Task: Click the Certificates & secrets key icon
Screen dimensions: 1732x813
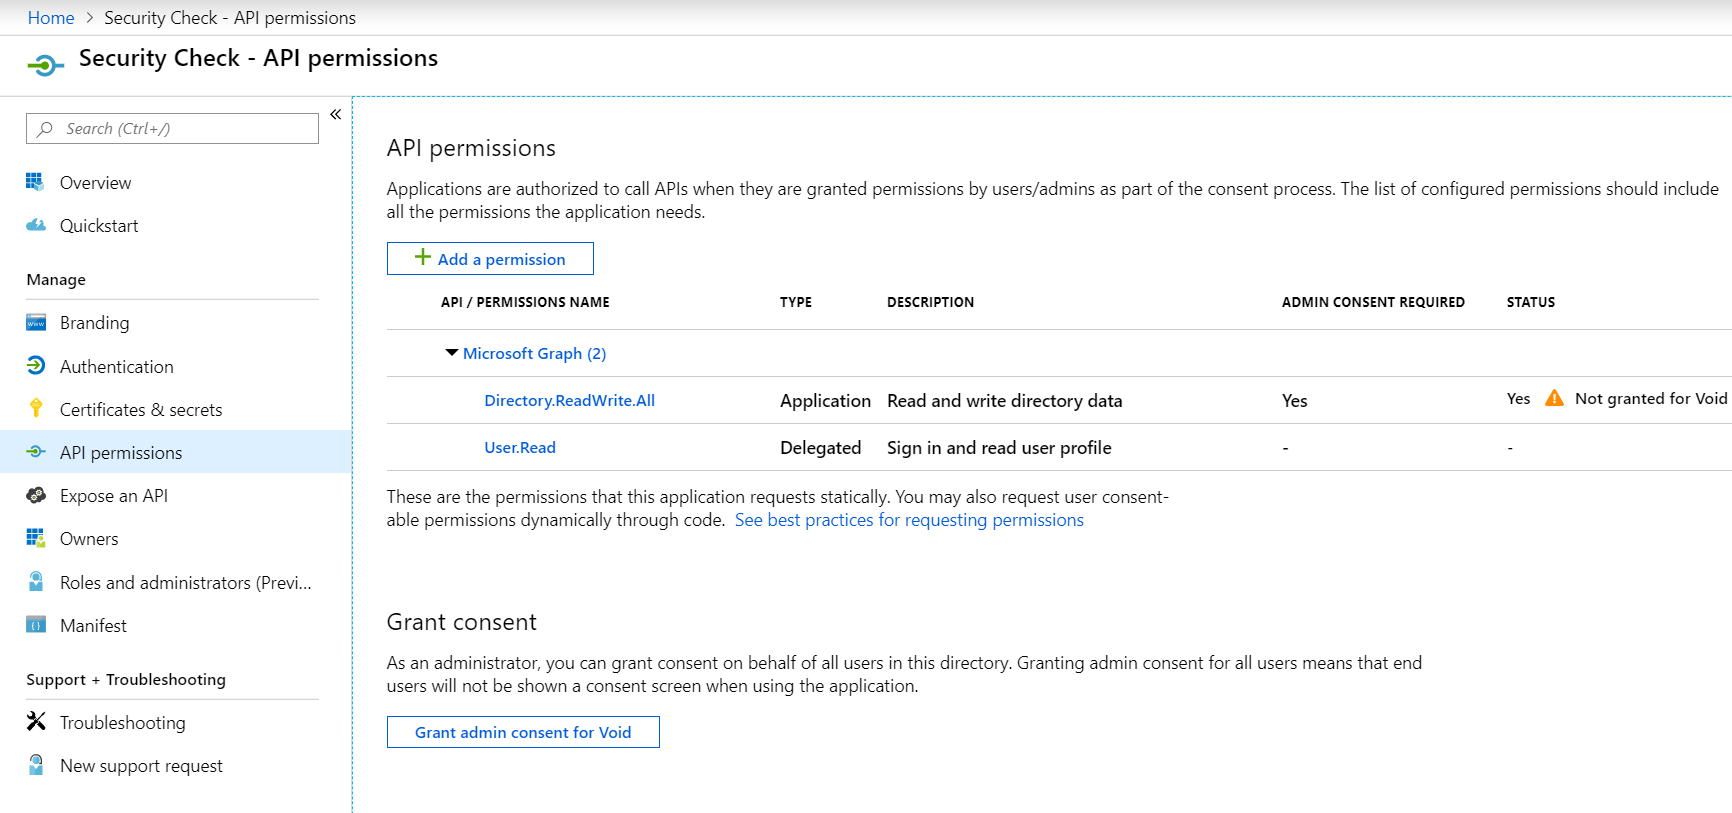Action: (x=36, y=408)
